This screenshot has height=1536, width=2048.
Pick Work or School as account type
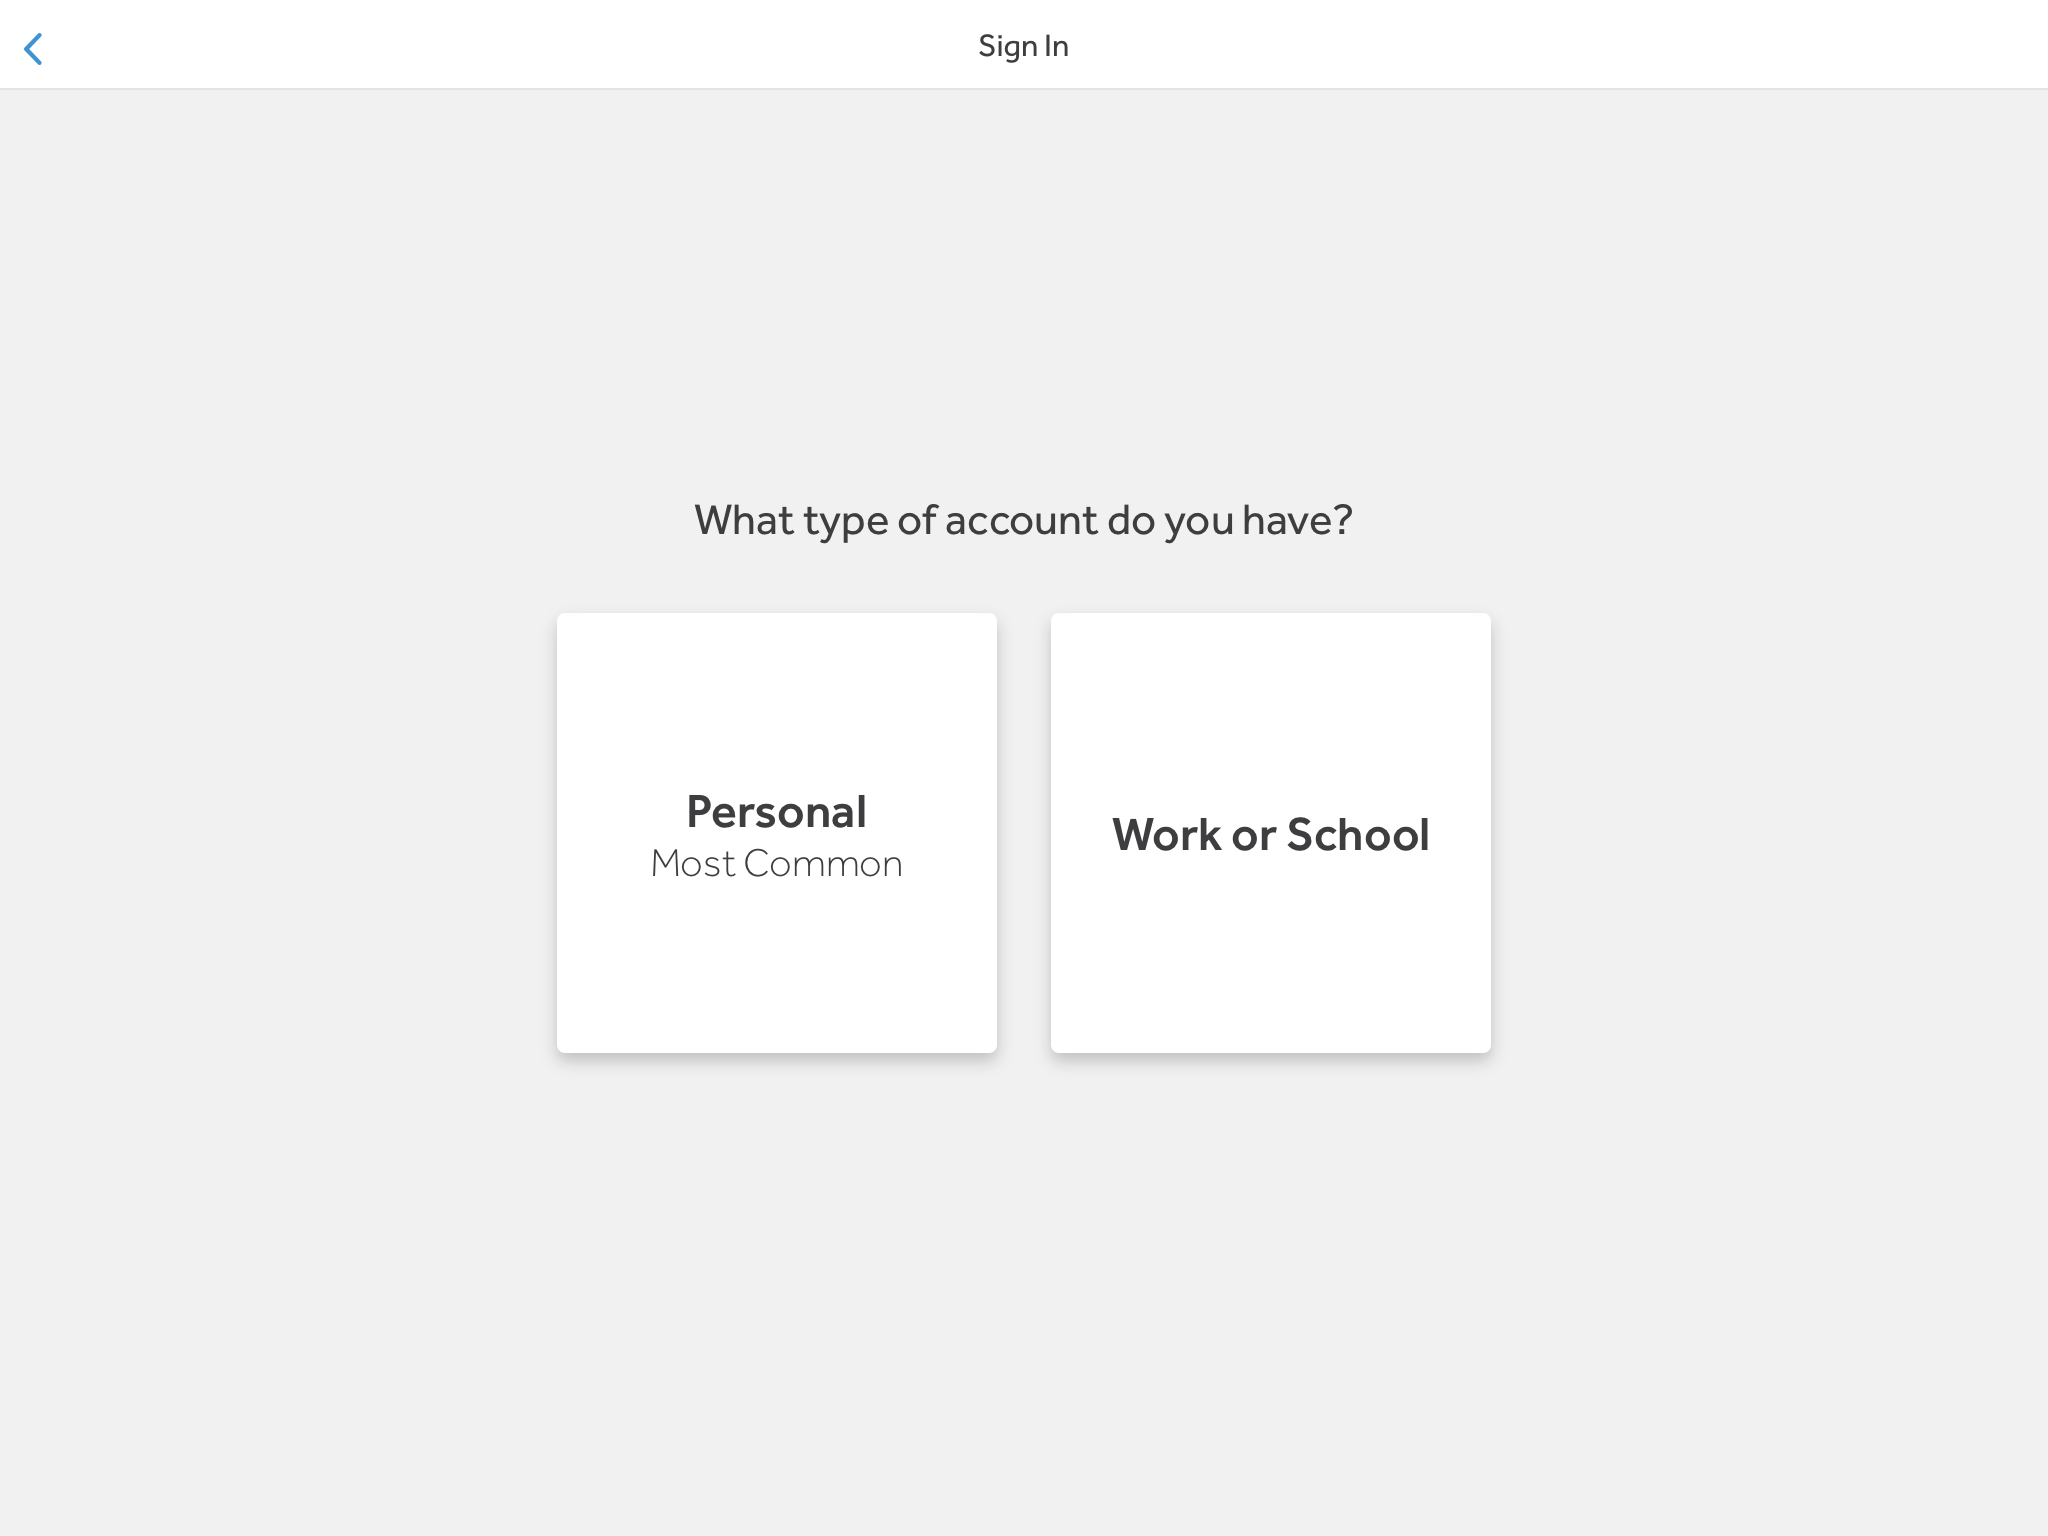pyautogui.click(x=1270, y=832)
